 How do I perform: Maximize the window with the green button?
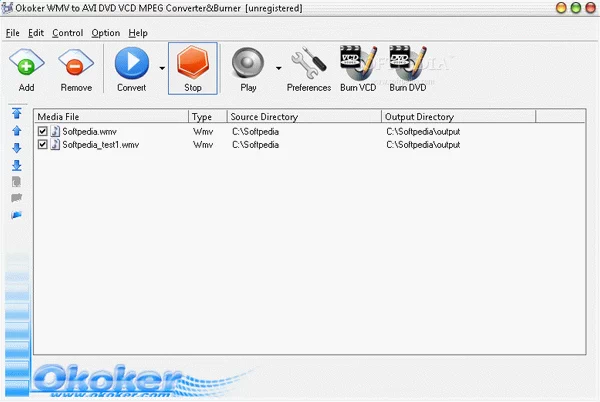576,8
